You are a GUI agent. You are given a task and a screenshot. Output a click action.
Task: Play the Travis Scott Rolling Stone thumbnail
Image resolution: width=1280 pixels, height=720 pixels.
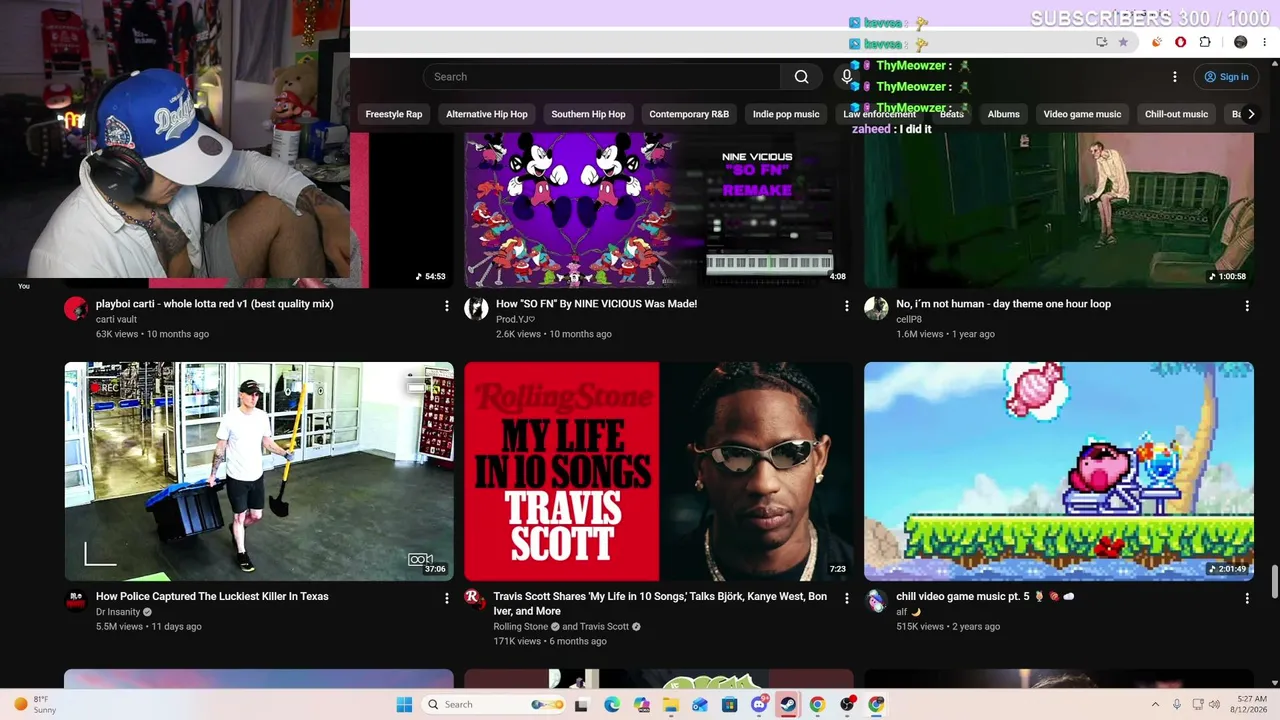coord(659,471)
